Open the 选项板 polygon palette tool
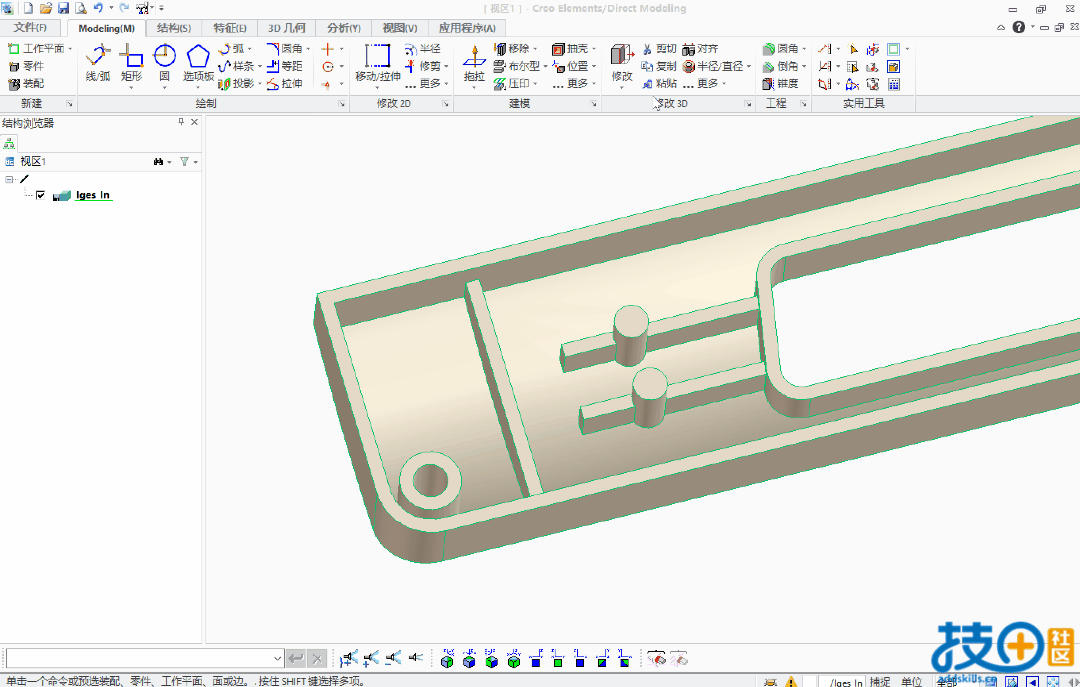 198,63
